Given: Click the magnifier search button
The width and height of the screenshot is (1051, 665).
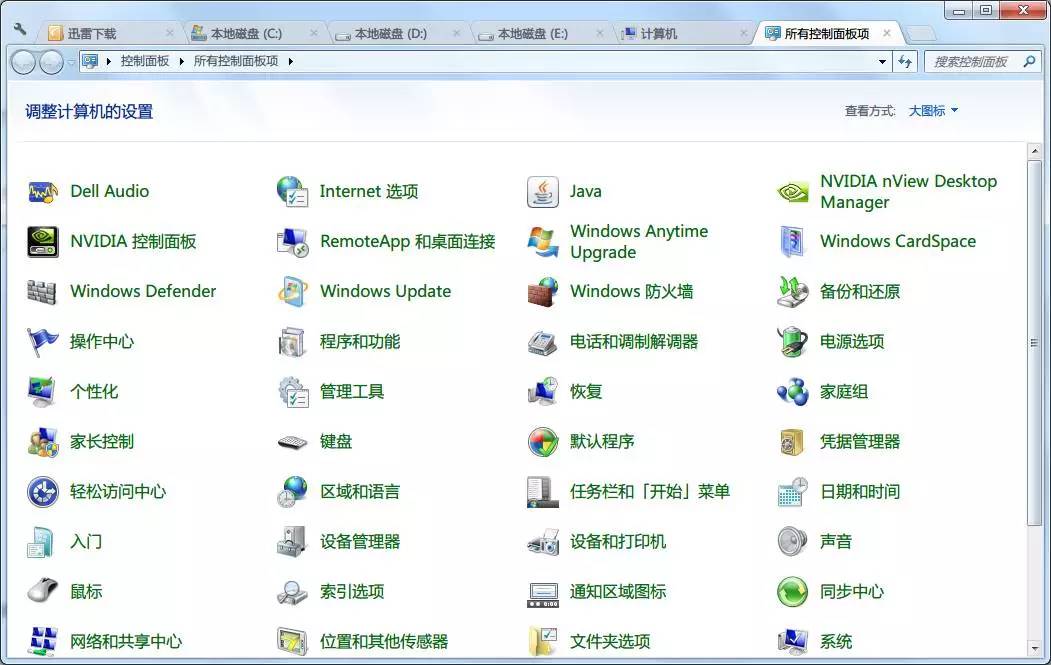Looking at the screenshot, I should [1030, 62].
